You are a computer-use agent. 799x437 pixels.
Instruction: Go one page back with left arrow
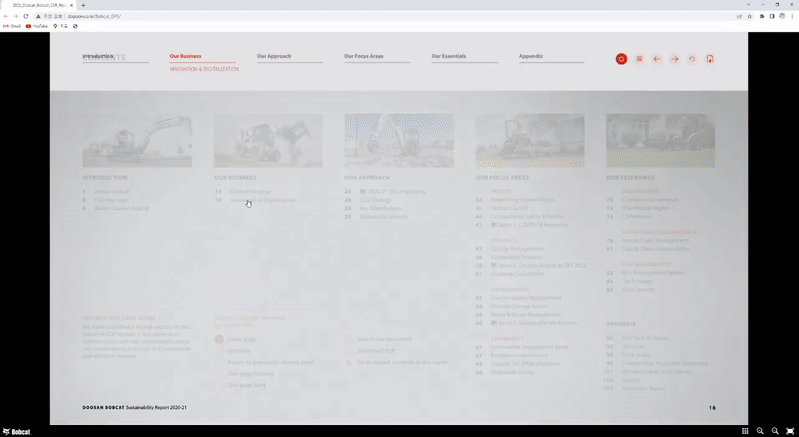click(657, 59)
